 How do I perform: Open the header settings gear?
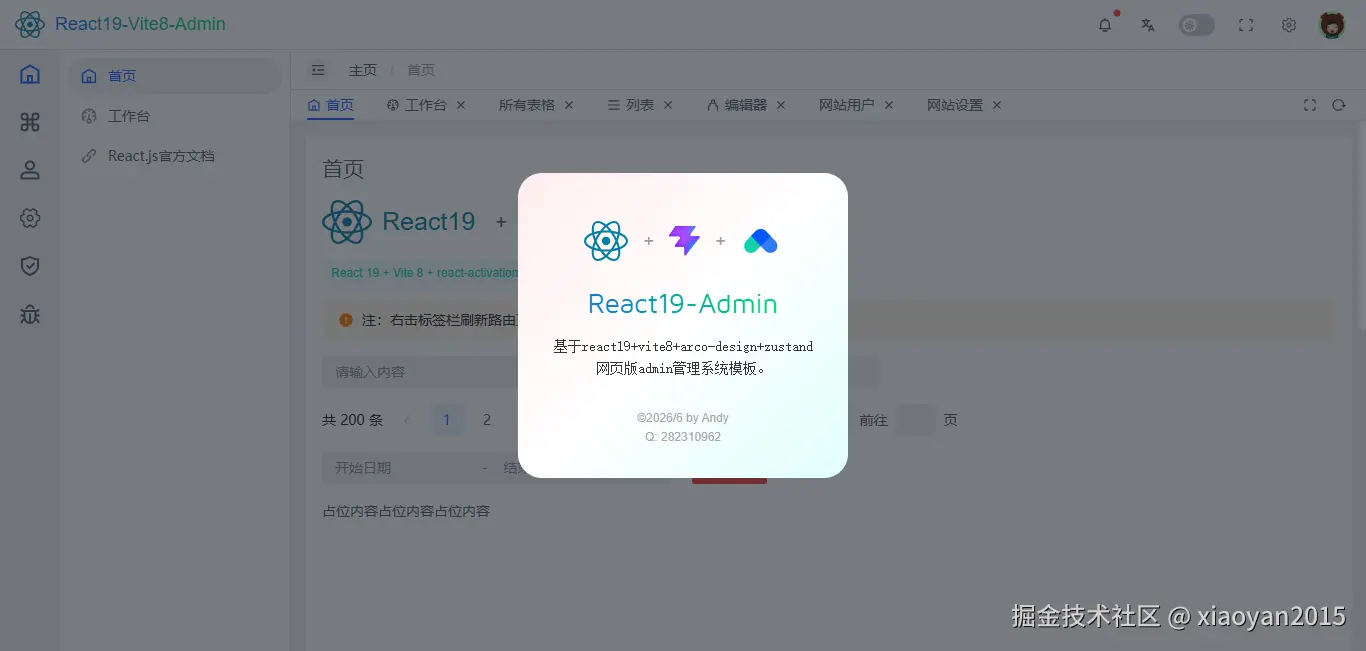click(1289, 25)
